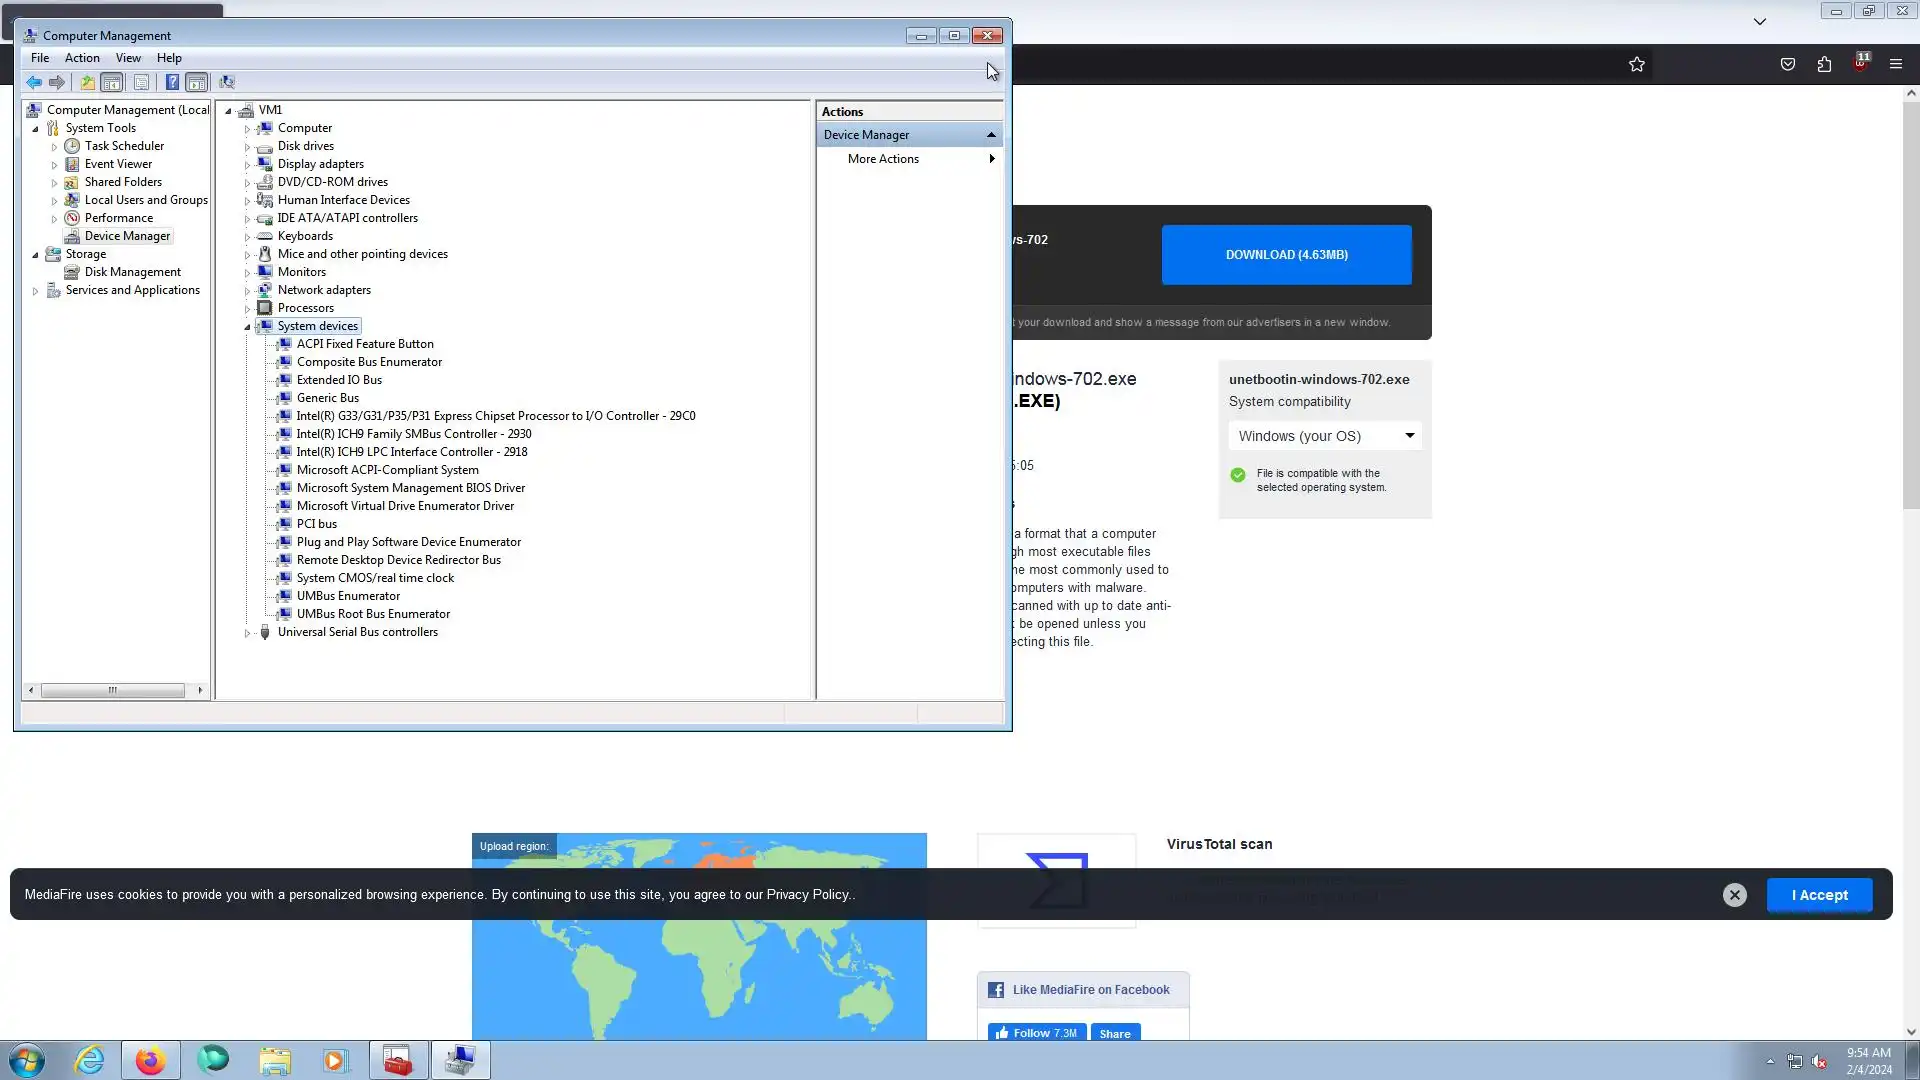
Task: Collapse the System devices tree node
Action: pyautogui.click(x=247, y=327)
